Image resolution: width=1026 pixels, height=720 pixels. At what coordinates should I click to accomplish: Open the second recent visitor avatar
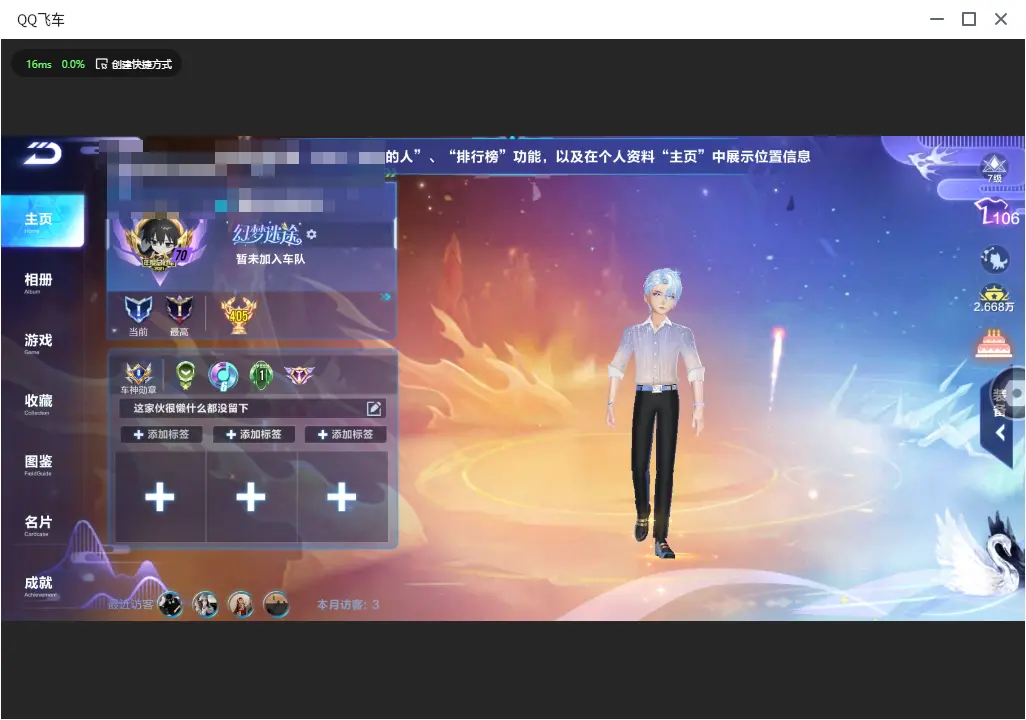coord(205,604)
